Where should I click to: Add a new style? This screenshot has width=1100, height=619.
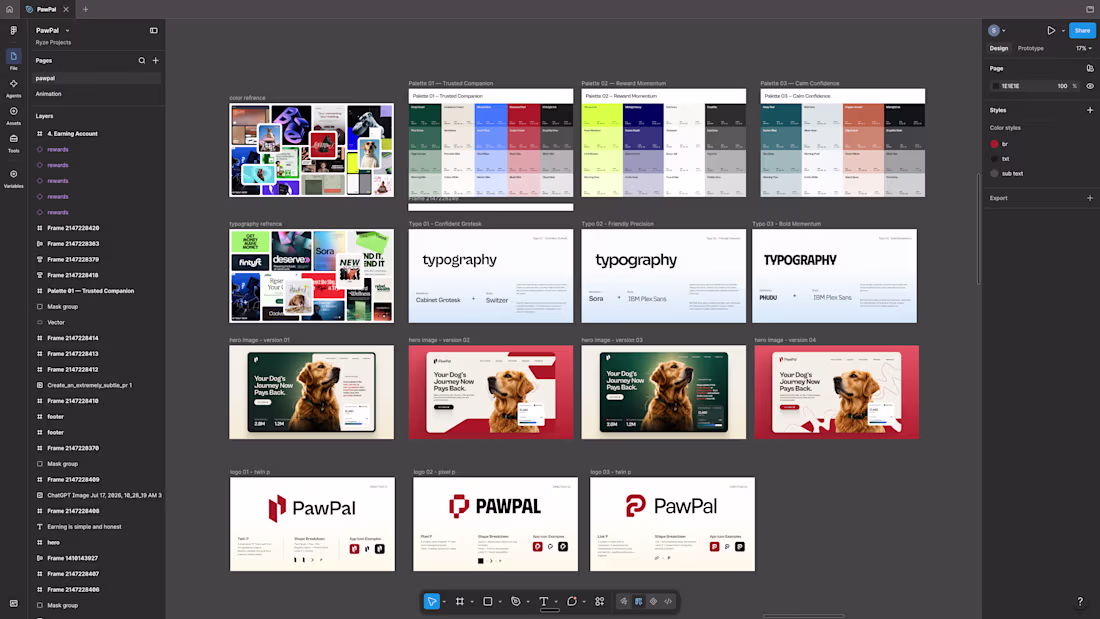(x=1089, y=110)
